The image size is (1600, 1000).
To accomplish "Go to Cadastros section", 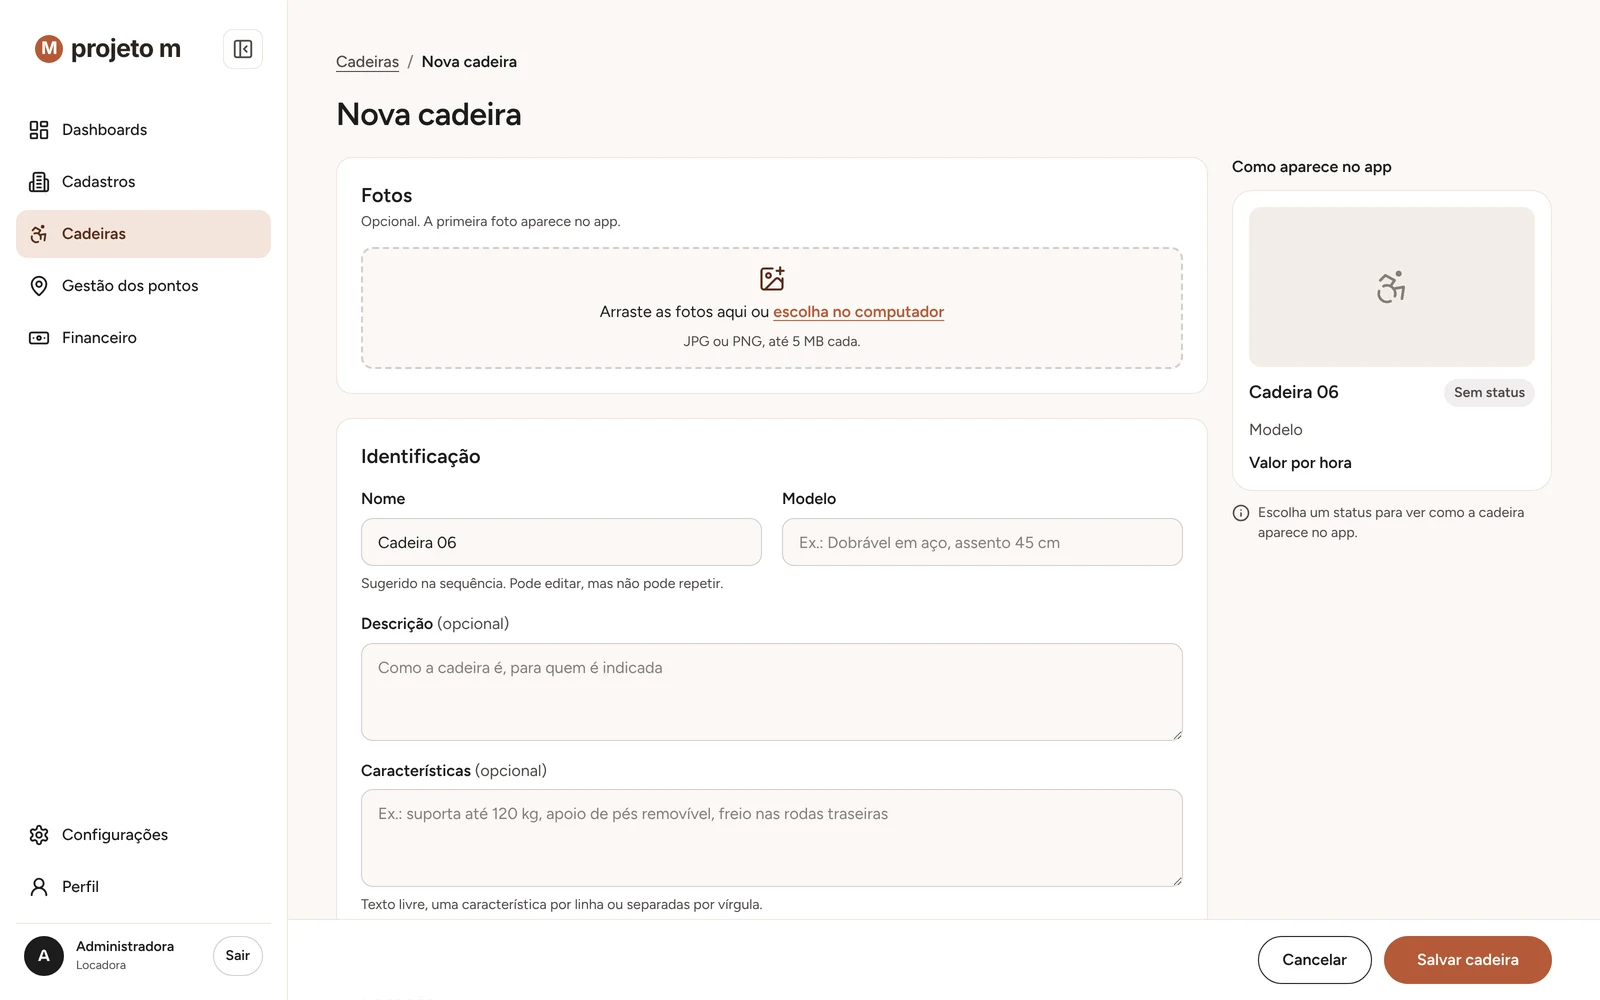I will (143, 182).
